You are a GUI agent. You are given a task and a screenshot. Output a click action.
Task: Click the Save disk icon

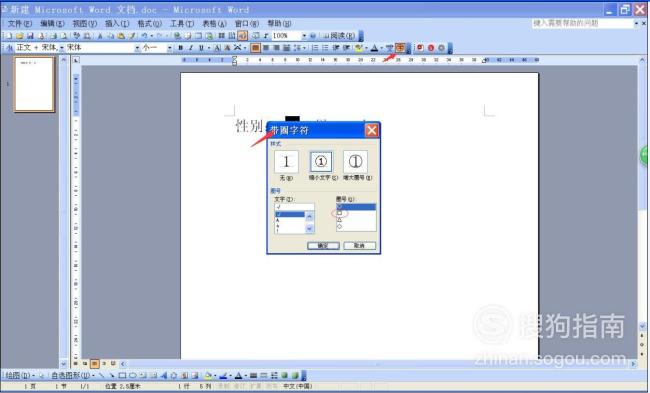[30, 36]
